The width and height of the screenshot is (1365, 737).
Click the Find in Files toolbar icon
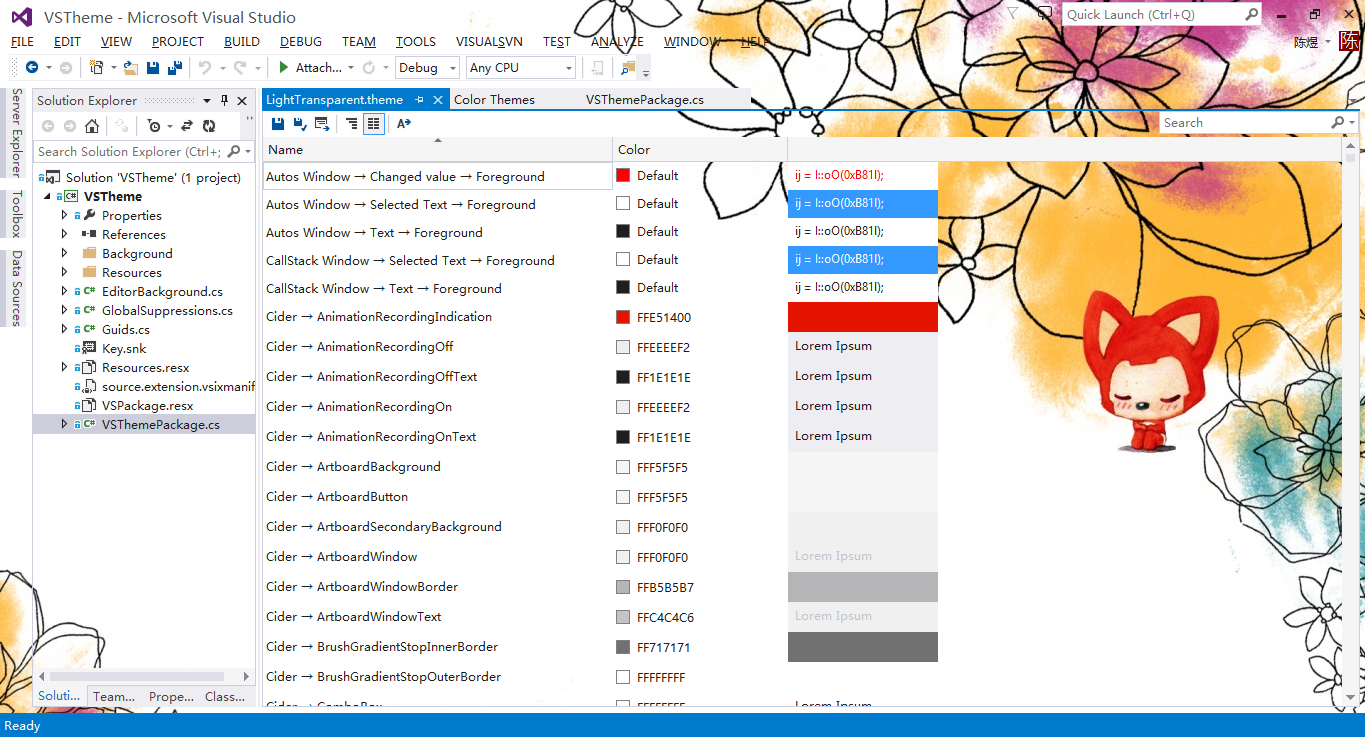pos(628,68)
